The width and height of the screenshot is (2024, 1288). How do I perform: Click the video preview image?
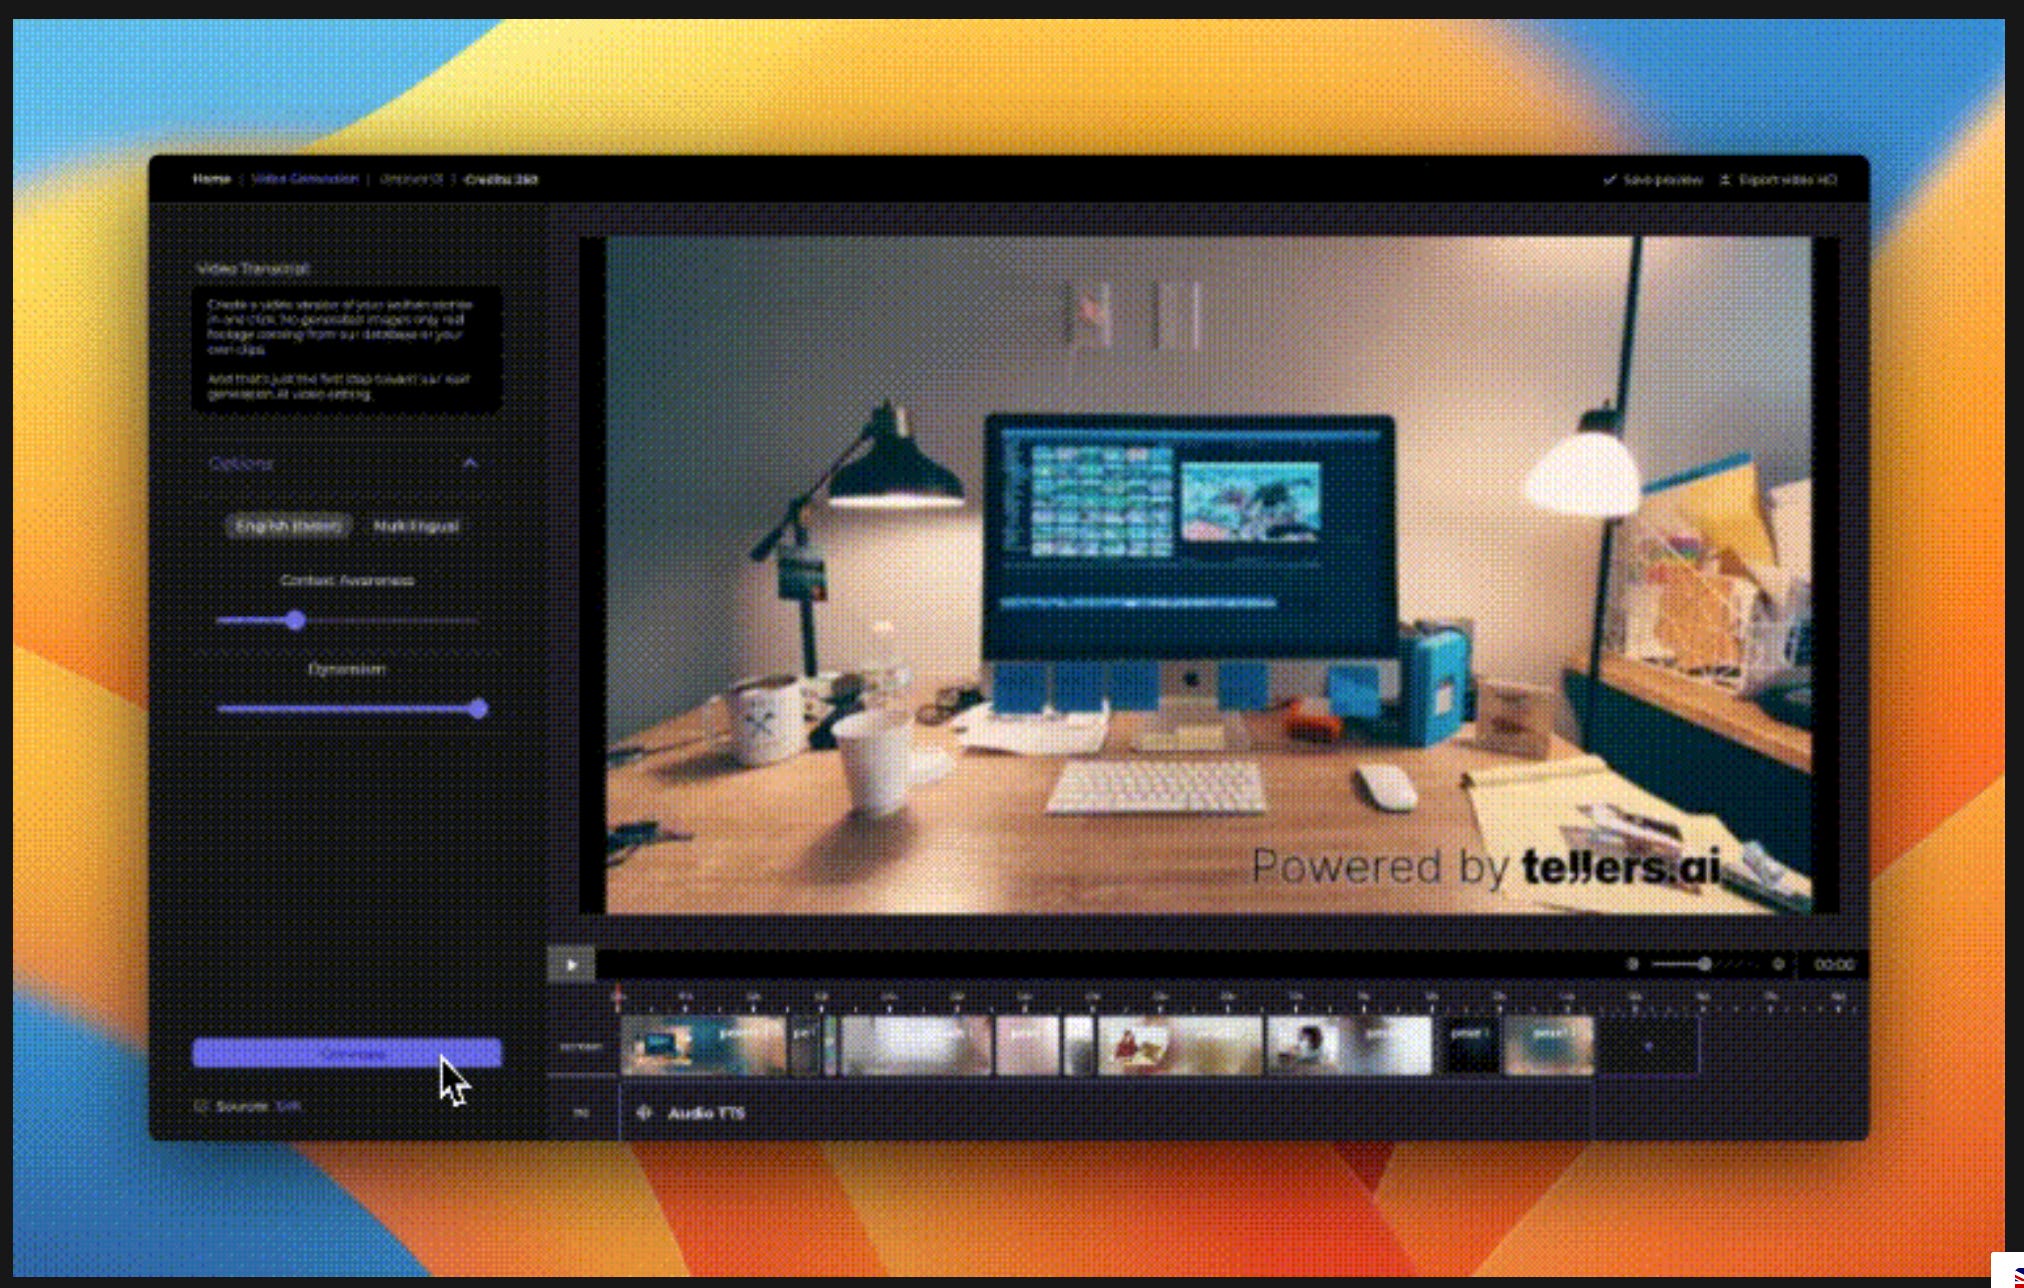[1208, 575]
